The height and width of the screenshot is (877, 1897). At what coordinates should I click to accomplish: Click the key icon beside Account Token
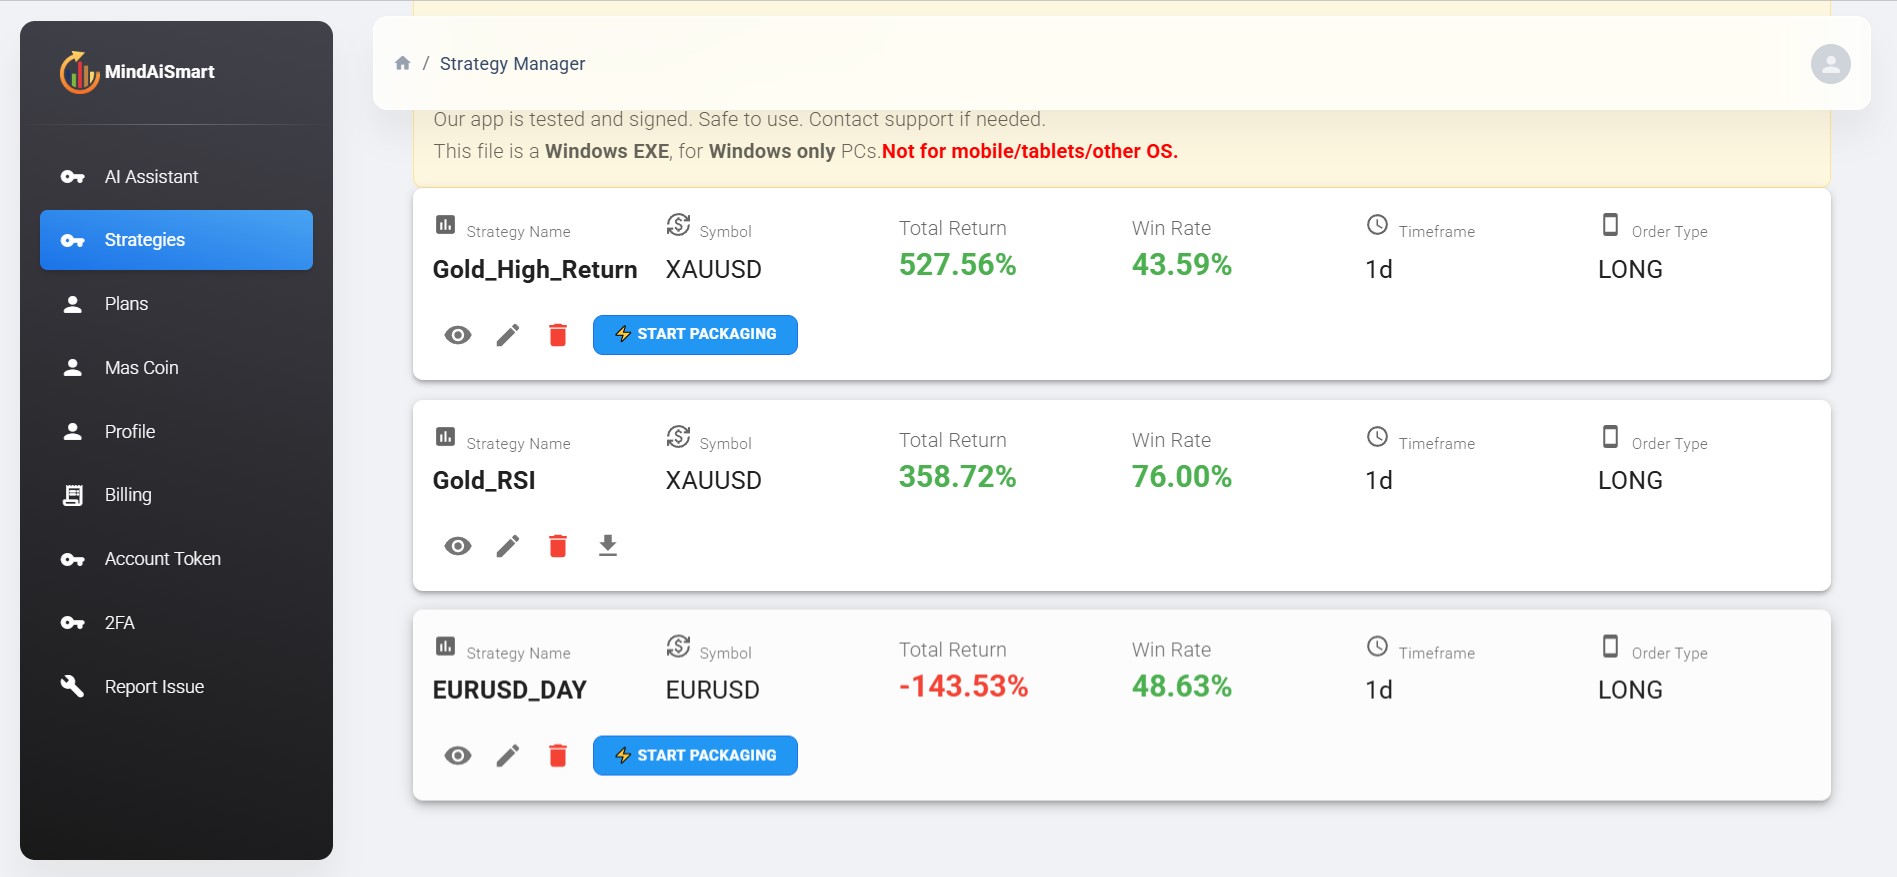click(x=72, y=559)
